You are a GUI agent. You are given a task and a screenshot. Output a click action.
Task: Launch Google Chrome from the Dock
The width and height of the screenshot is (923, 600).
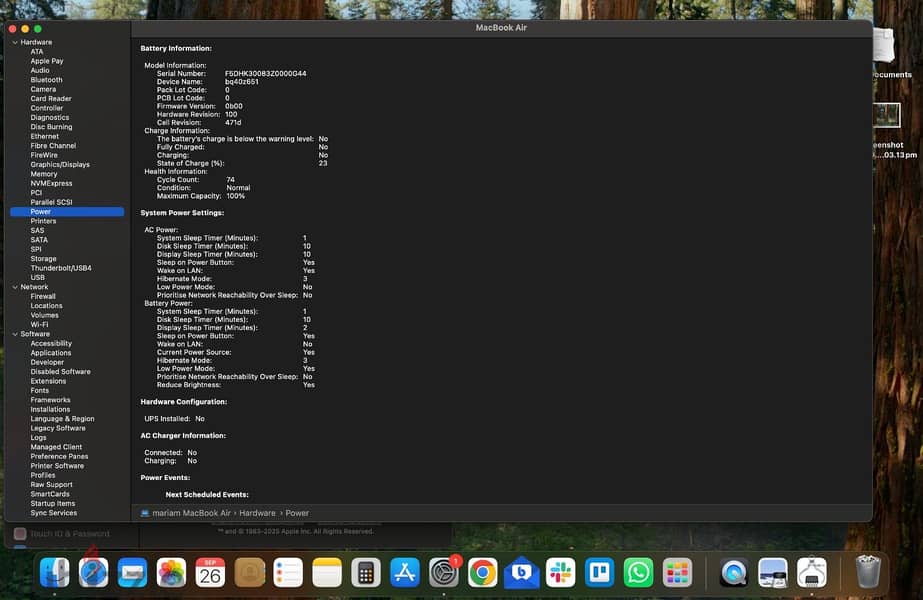[483, 572]
